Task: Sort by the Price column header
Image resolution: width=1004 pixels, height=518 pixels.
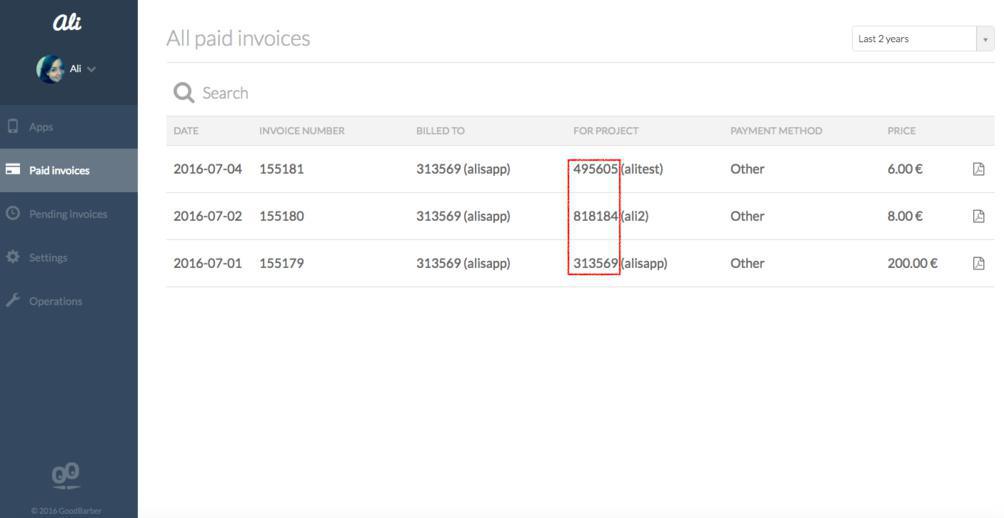Action: (901, 131)
